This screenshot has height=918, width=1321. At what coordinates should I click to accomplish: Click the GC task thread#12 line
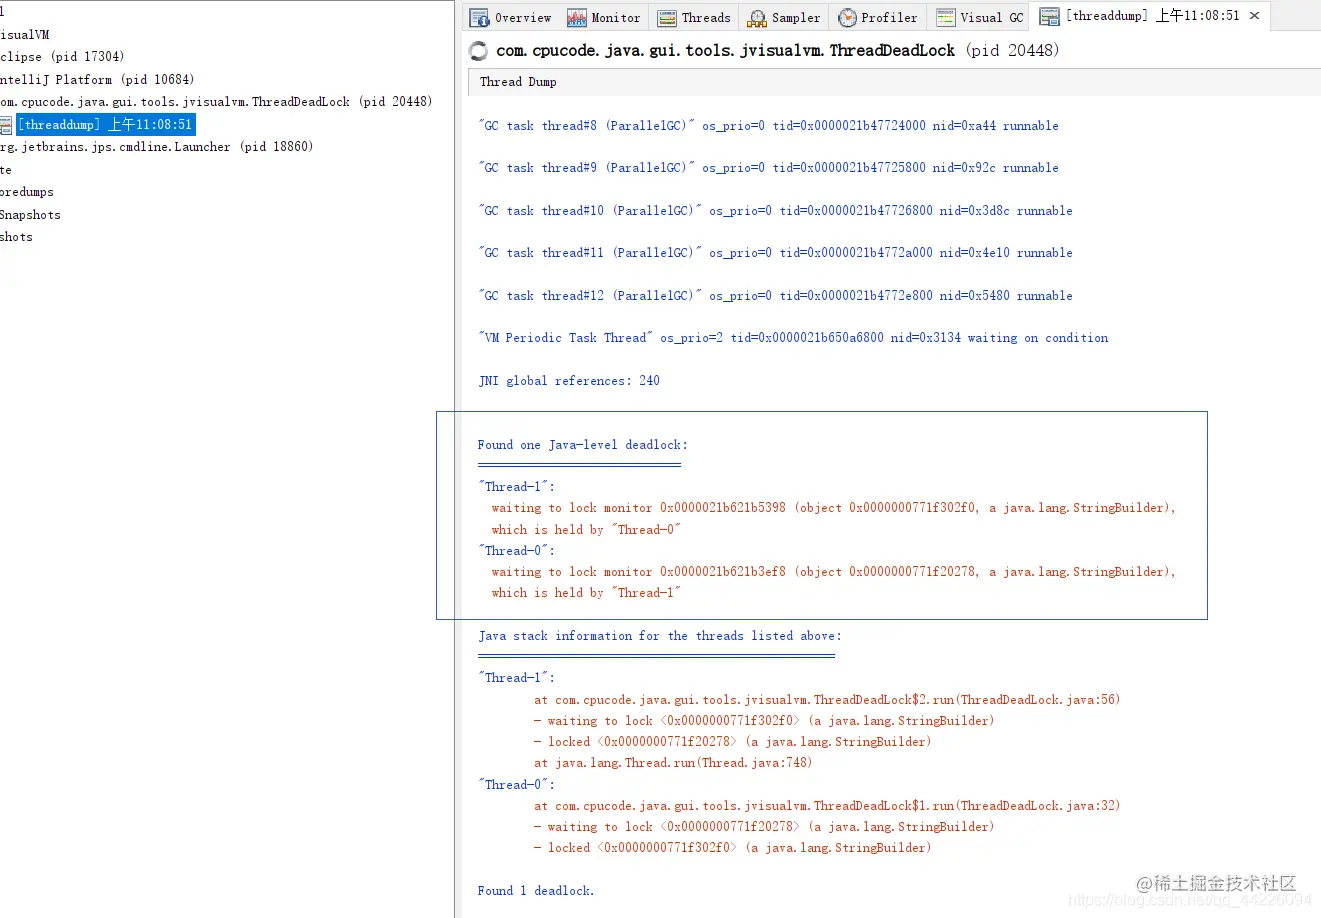775,296
